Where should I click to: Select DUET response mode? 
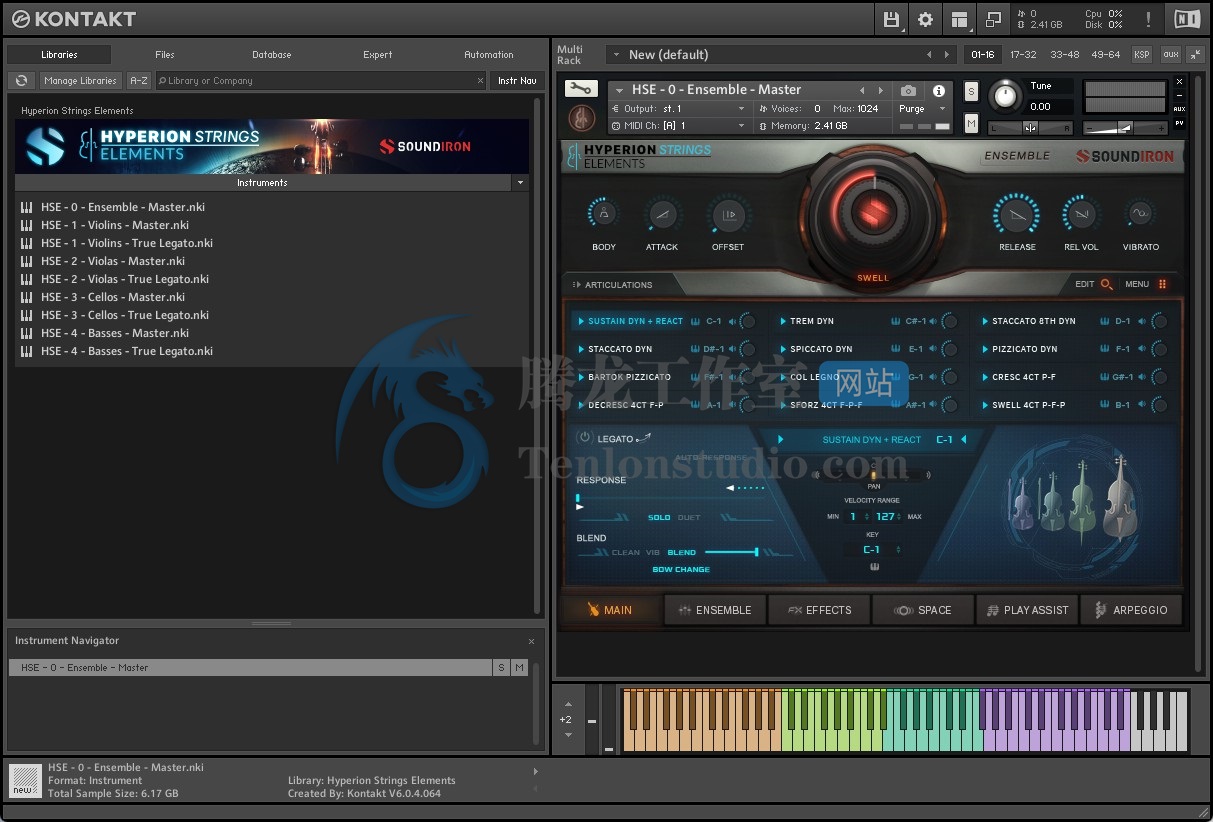(x=689, y=518)
